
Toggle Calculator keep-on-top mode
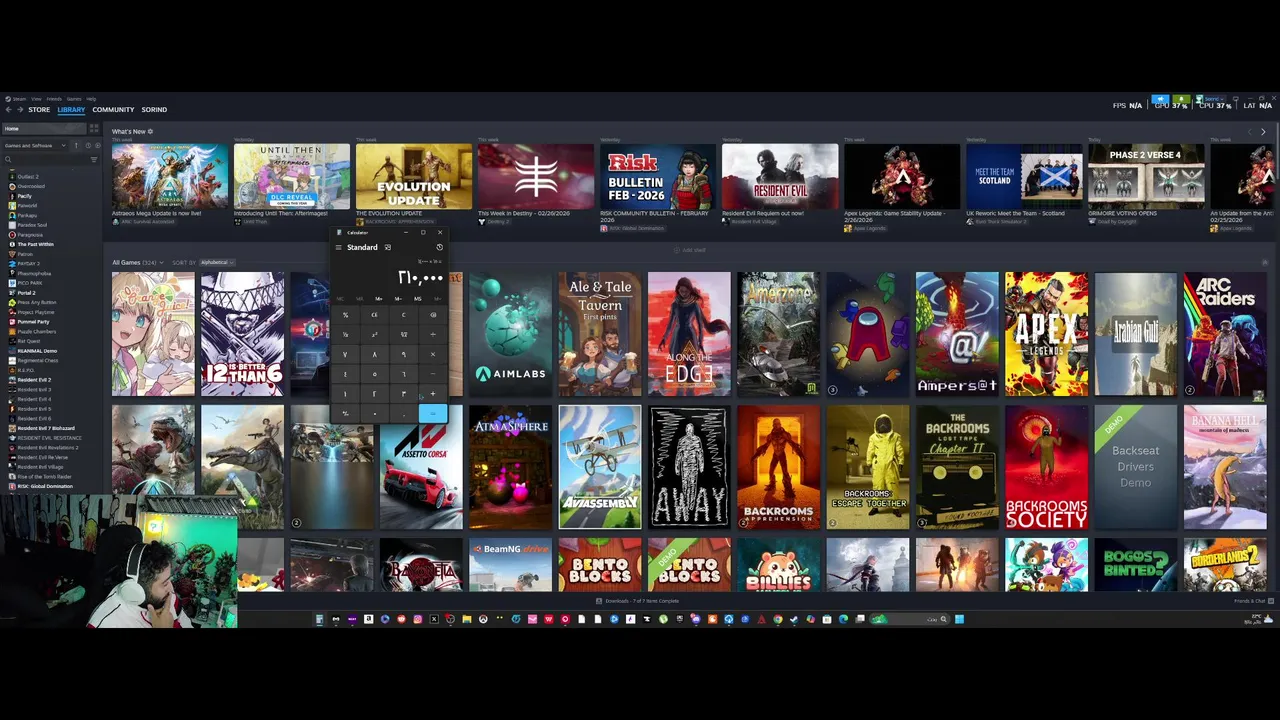388,247
